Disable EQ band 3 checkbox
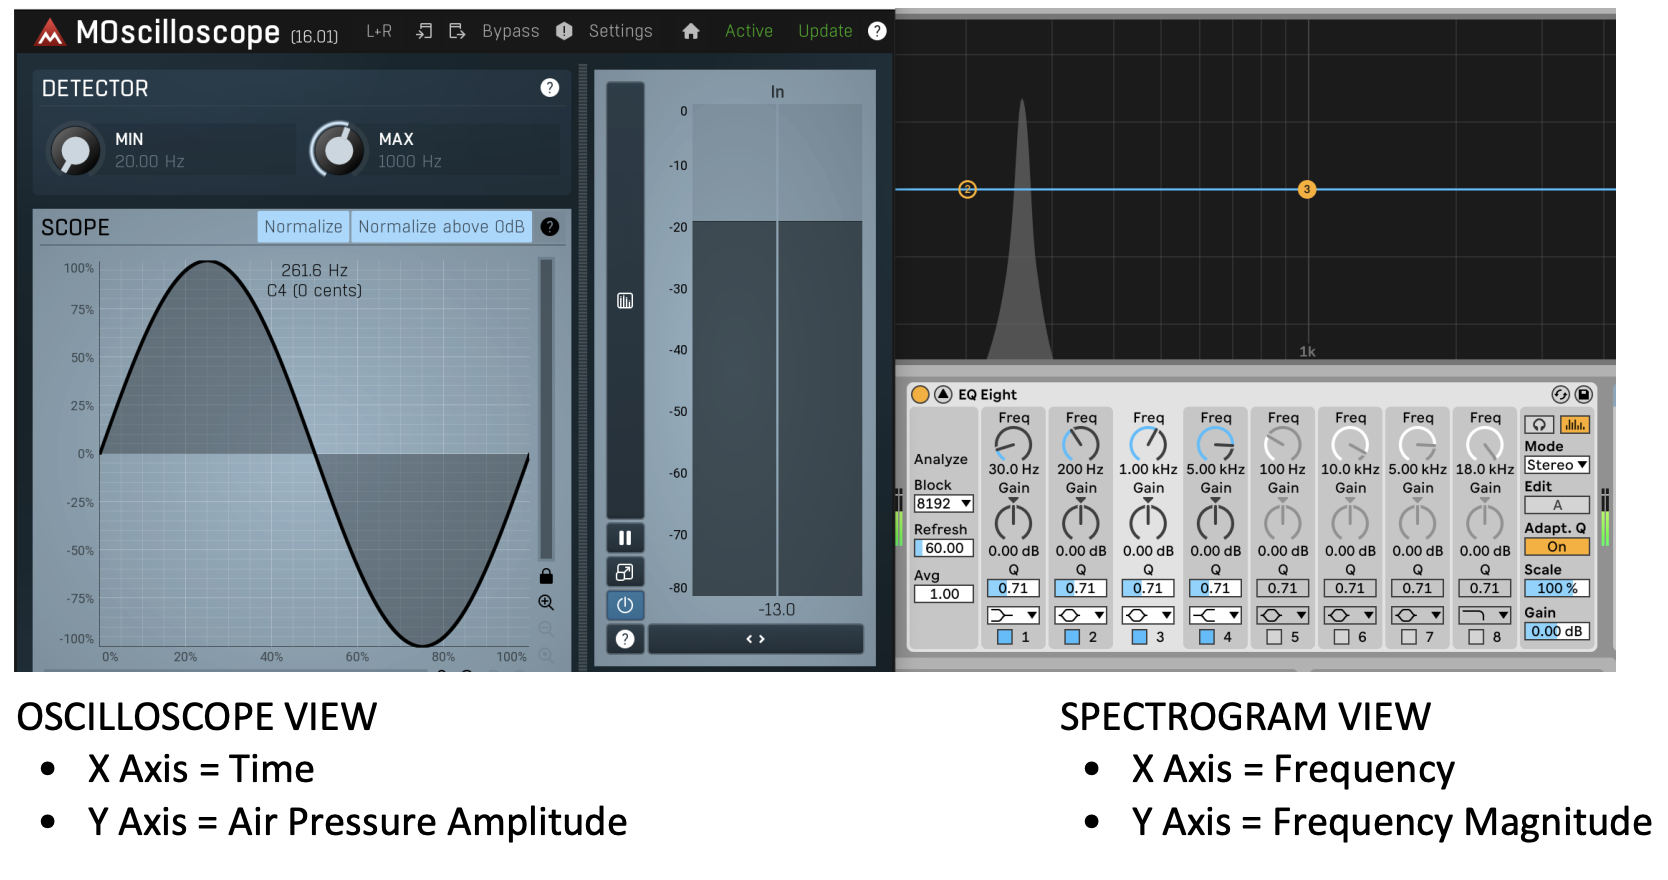Image resolution: width=1668 pixels, height=880 pixels. [x=1139, y=637]
